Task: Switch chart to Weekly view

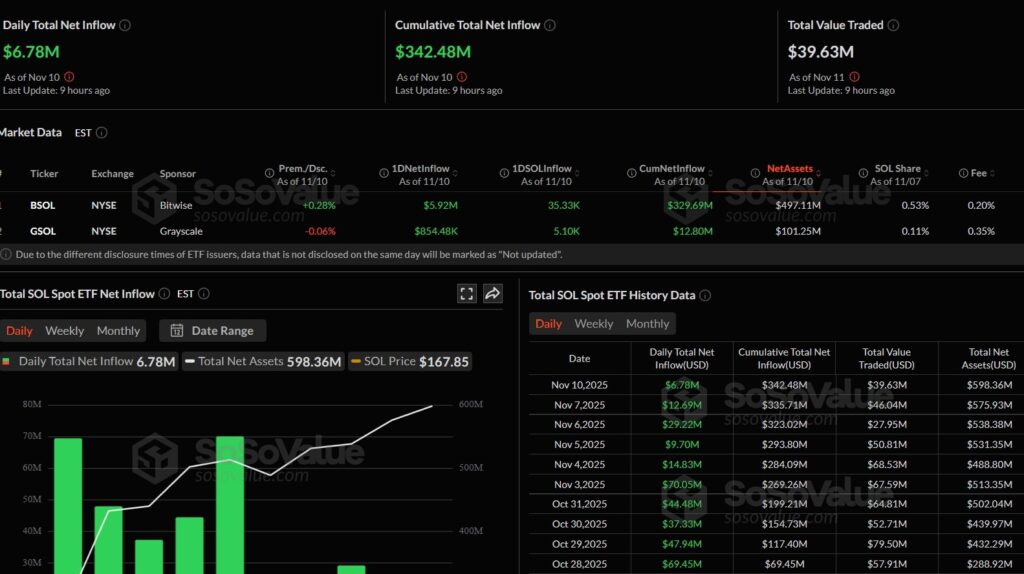Action: point(65,330)
